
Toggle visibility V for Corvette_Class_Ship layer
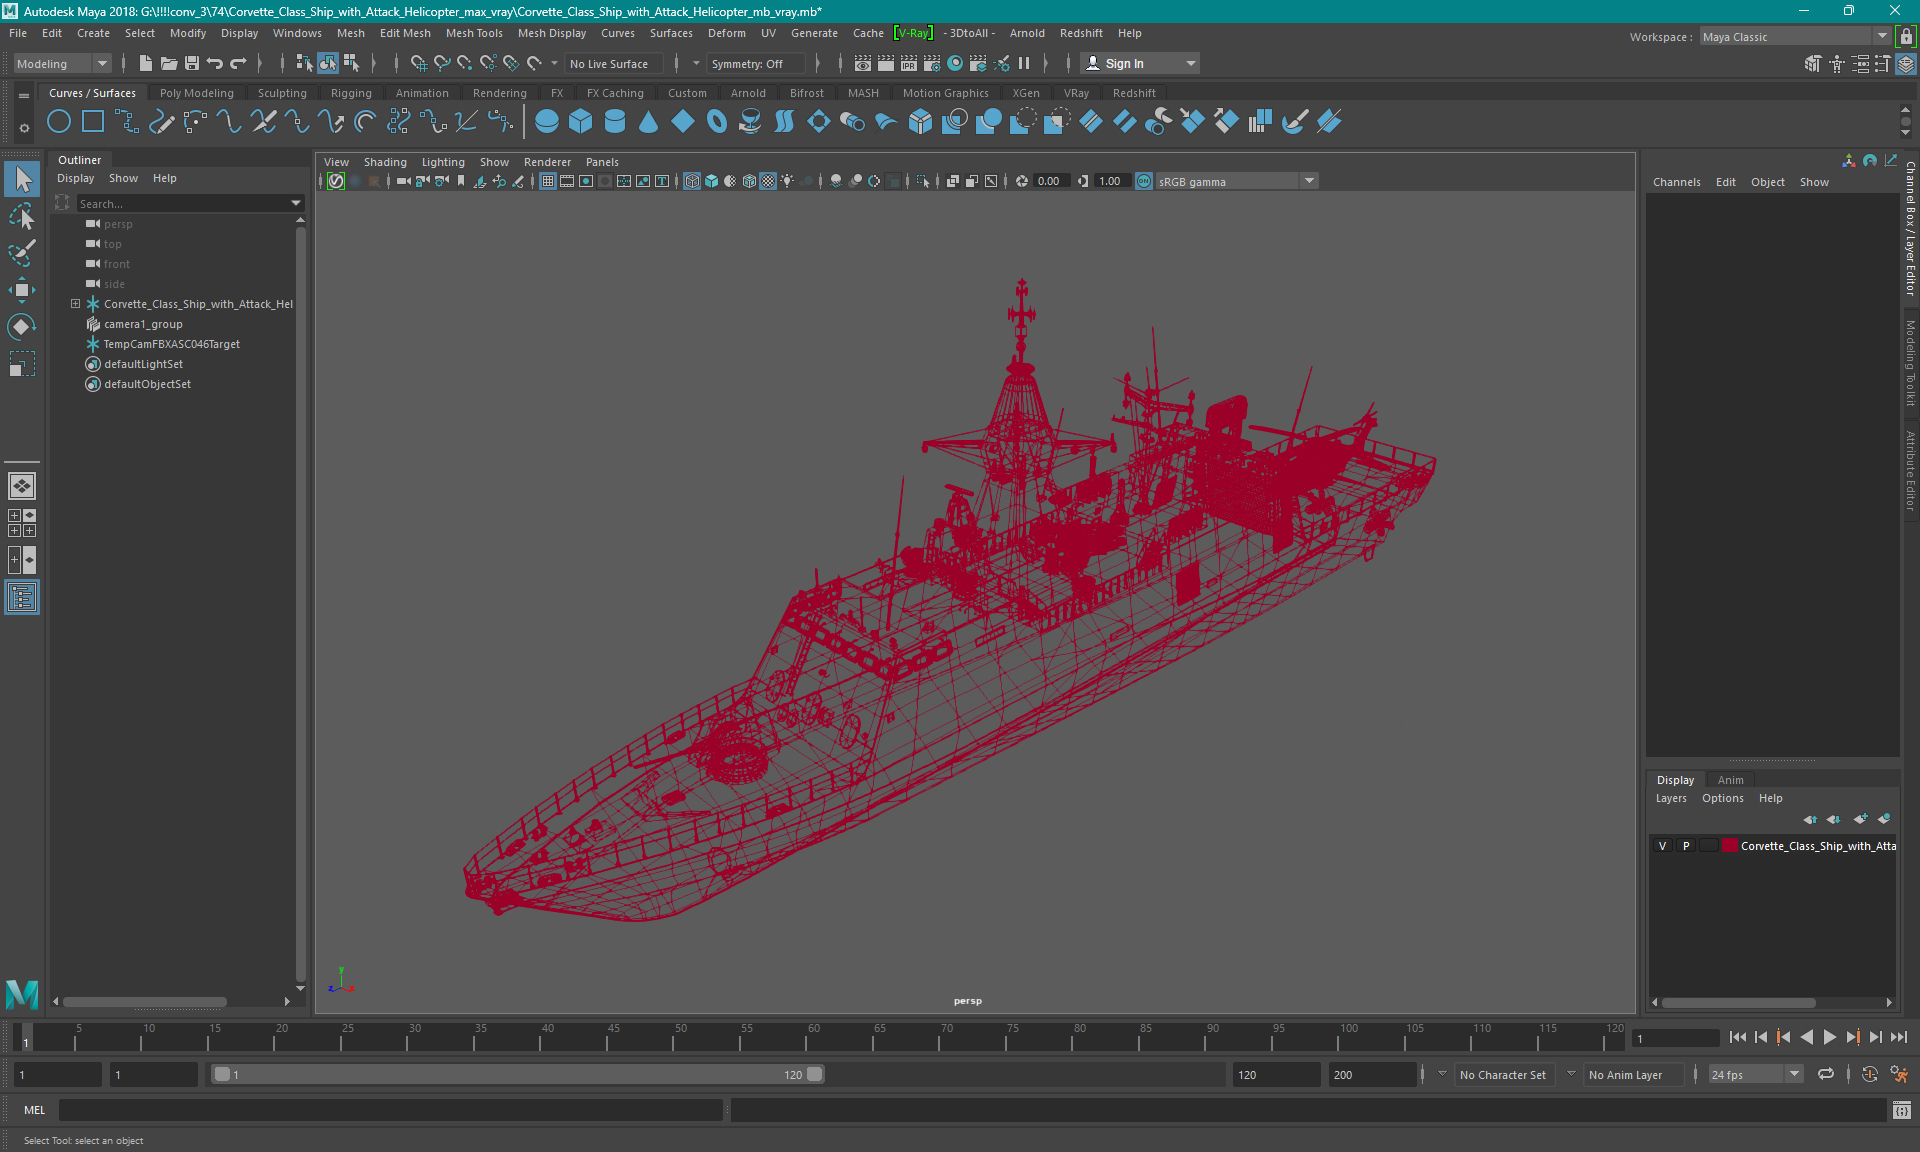click(x=1664, y=846)
